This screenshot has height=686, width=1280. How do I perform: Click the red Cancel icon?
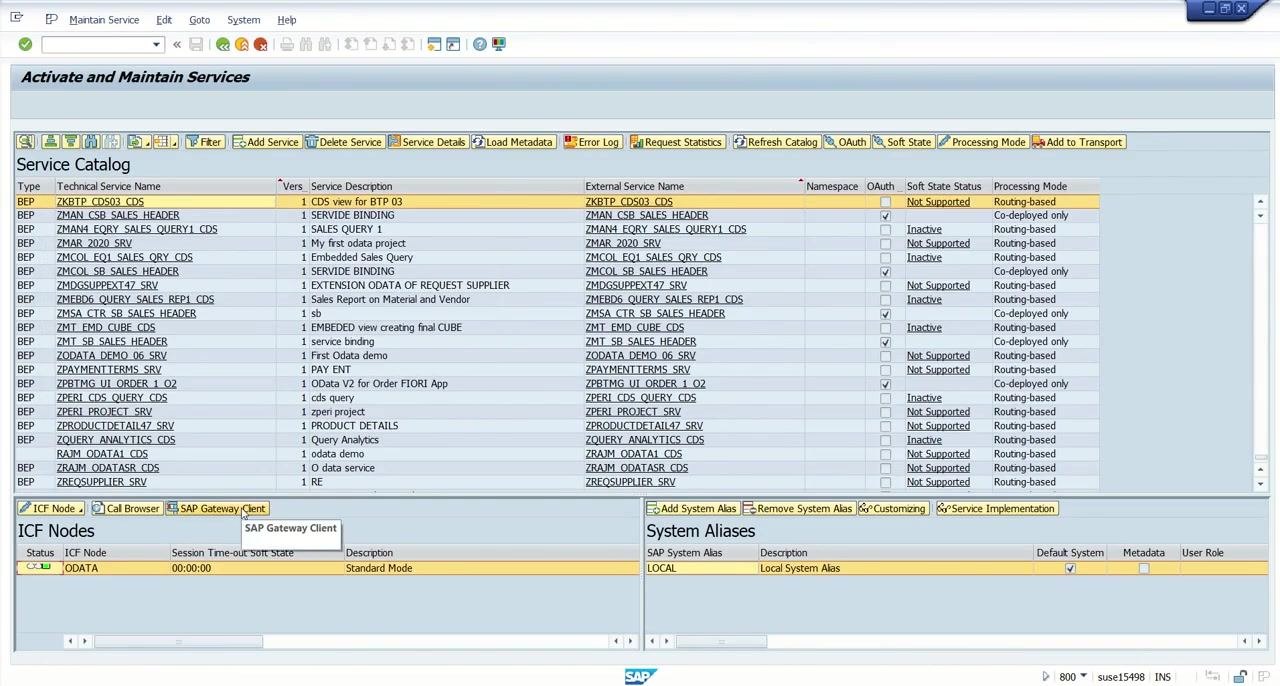click(260, 44)
